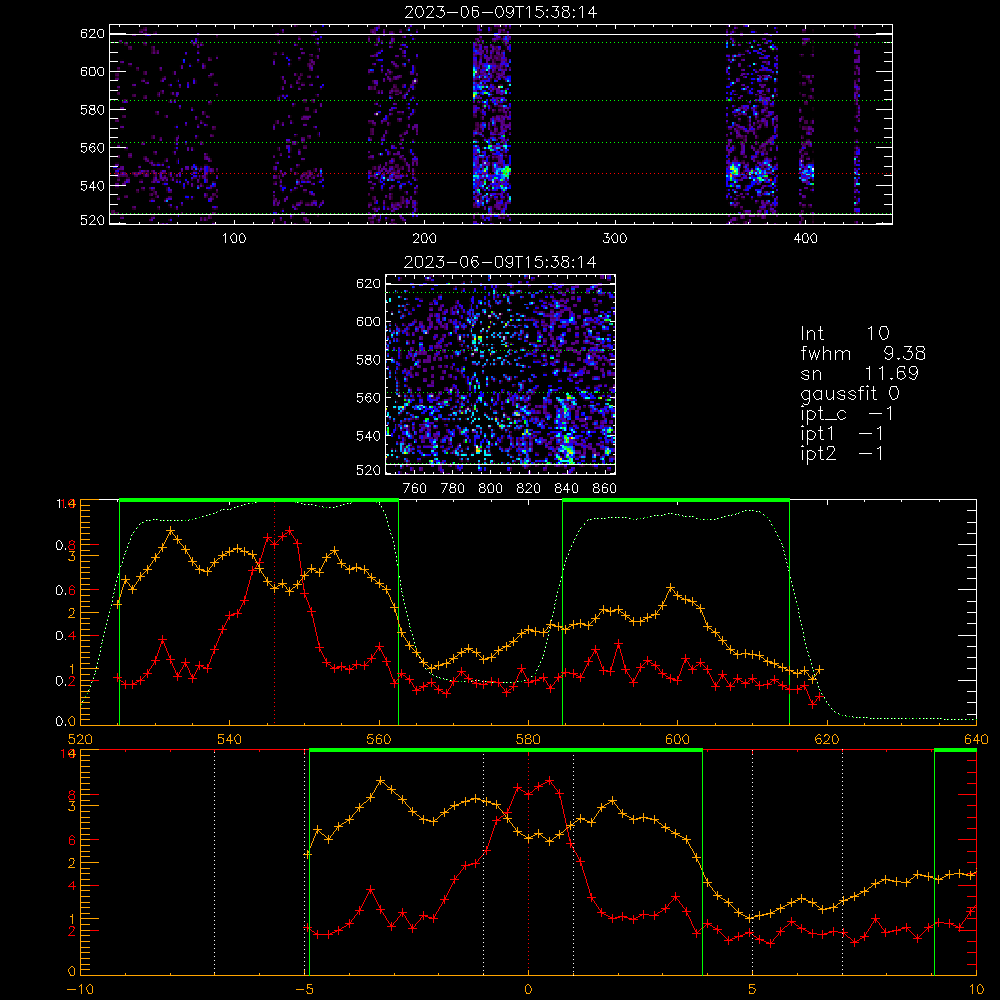Click the y-axis label '580' on the top plot
Screen dimensions: 1000x1000
point(92,110)
